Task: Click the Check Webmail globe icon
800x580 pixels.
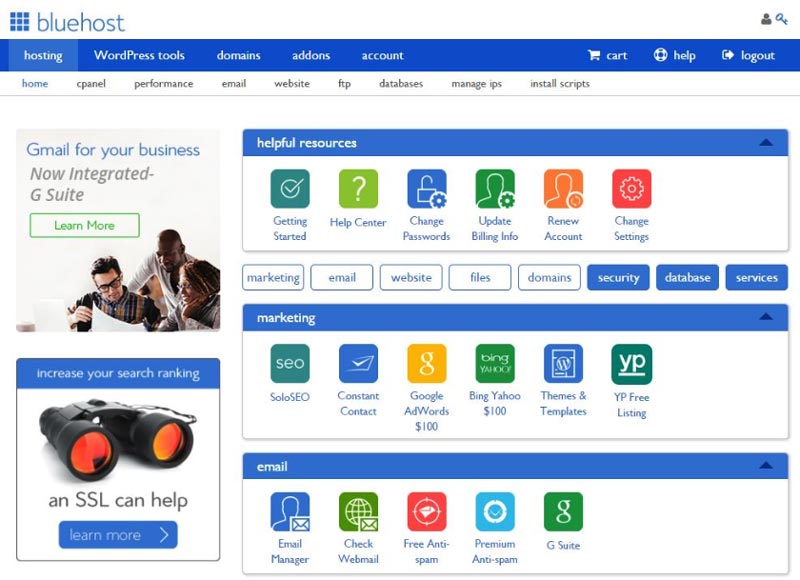Action: [x=358, y=512]
